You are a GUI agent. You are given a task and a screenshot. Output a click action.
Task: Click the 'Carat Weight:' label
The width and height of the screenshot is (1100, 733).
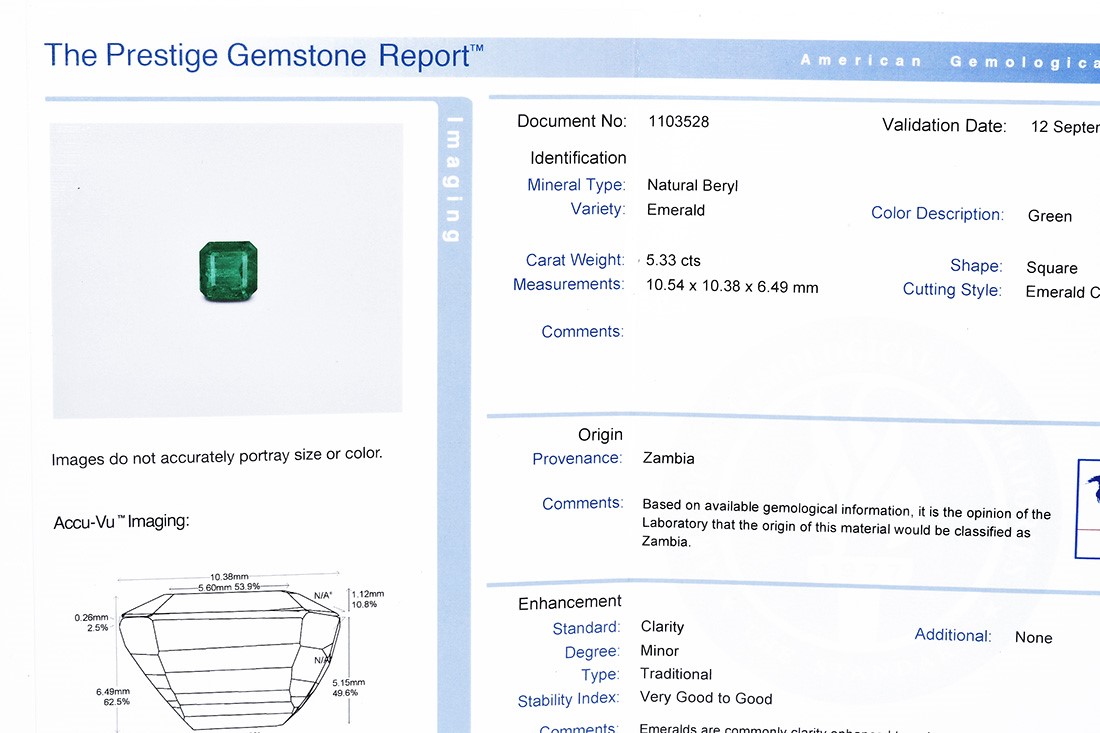(x=575, y=260)
